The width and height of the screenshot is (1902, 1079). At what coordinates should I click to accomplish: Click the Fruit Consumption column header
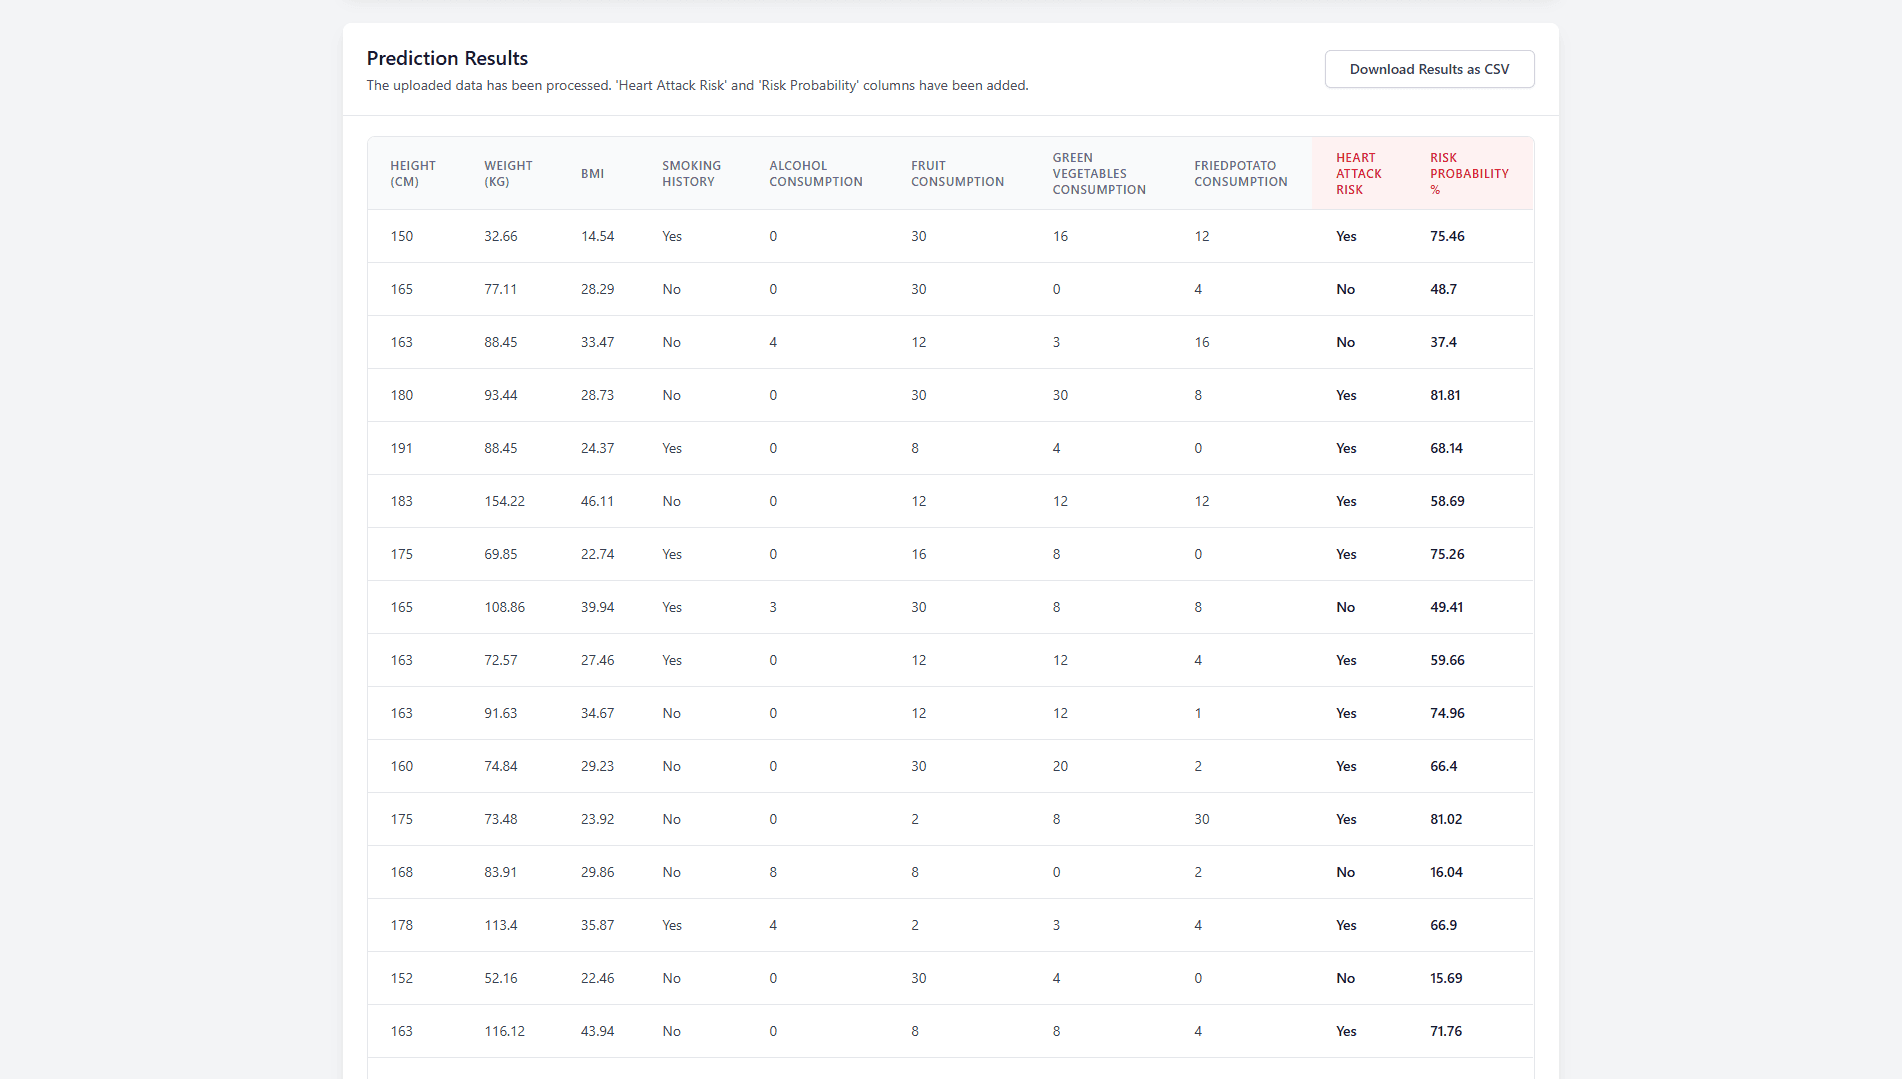coord(957,174)
